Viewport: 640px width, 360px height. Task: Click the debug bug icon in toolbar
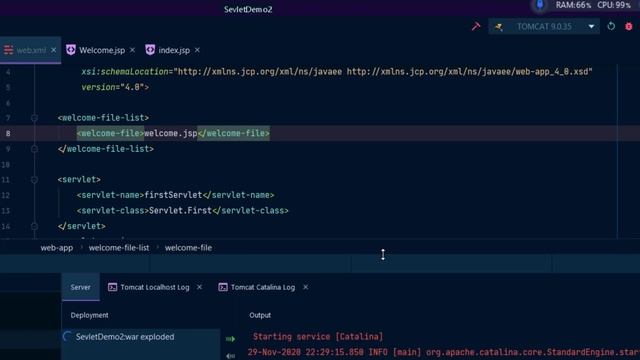tap(629, 27)
